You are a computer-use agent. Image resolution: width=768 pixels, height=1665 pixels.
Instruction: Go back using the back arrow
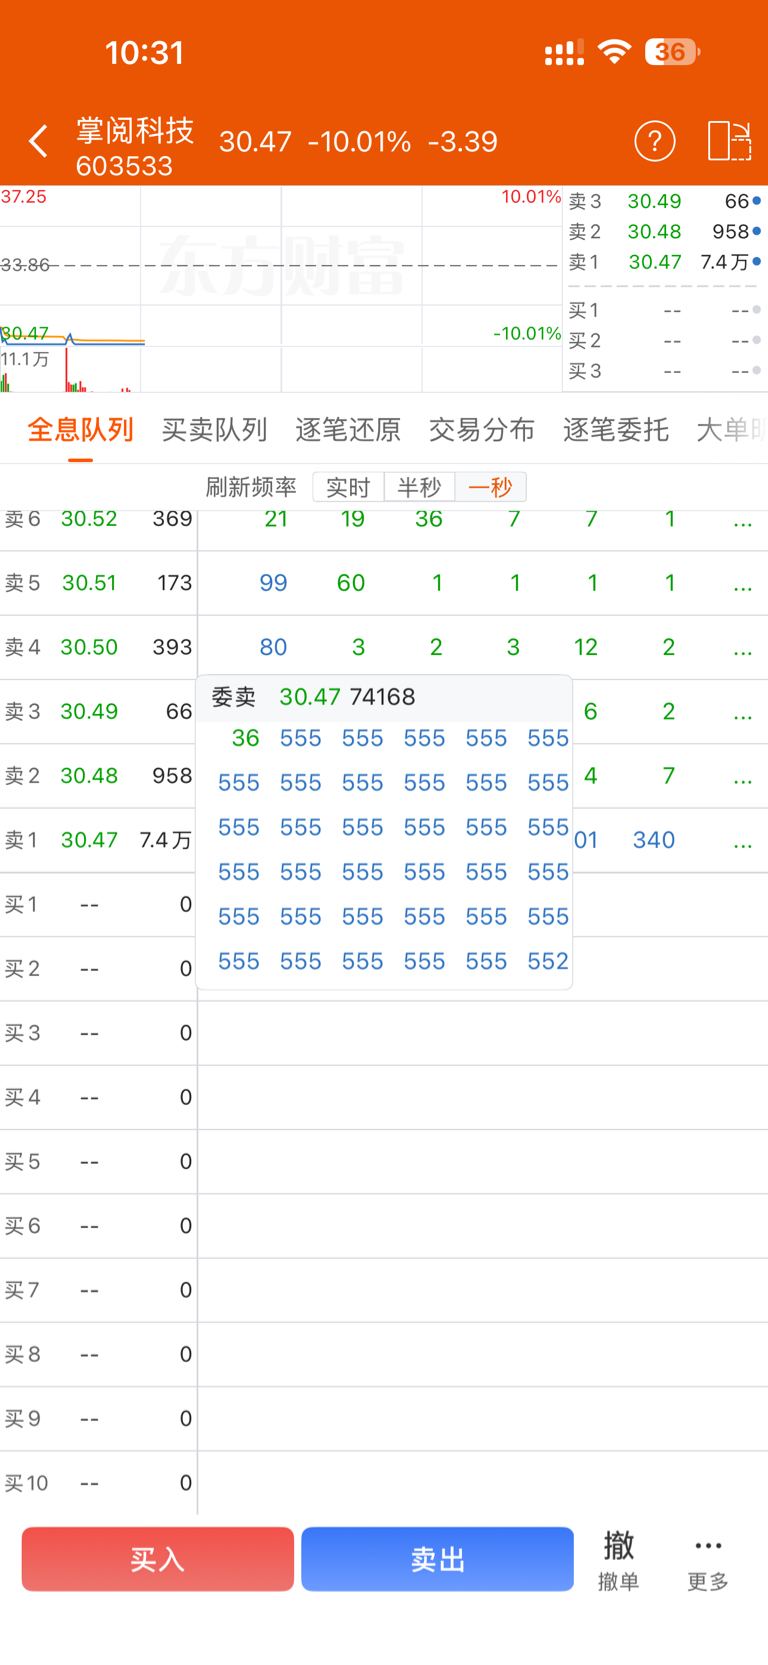38,141
